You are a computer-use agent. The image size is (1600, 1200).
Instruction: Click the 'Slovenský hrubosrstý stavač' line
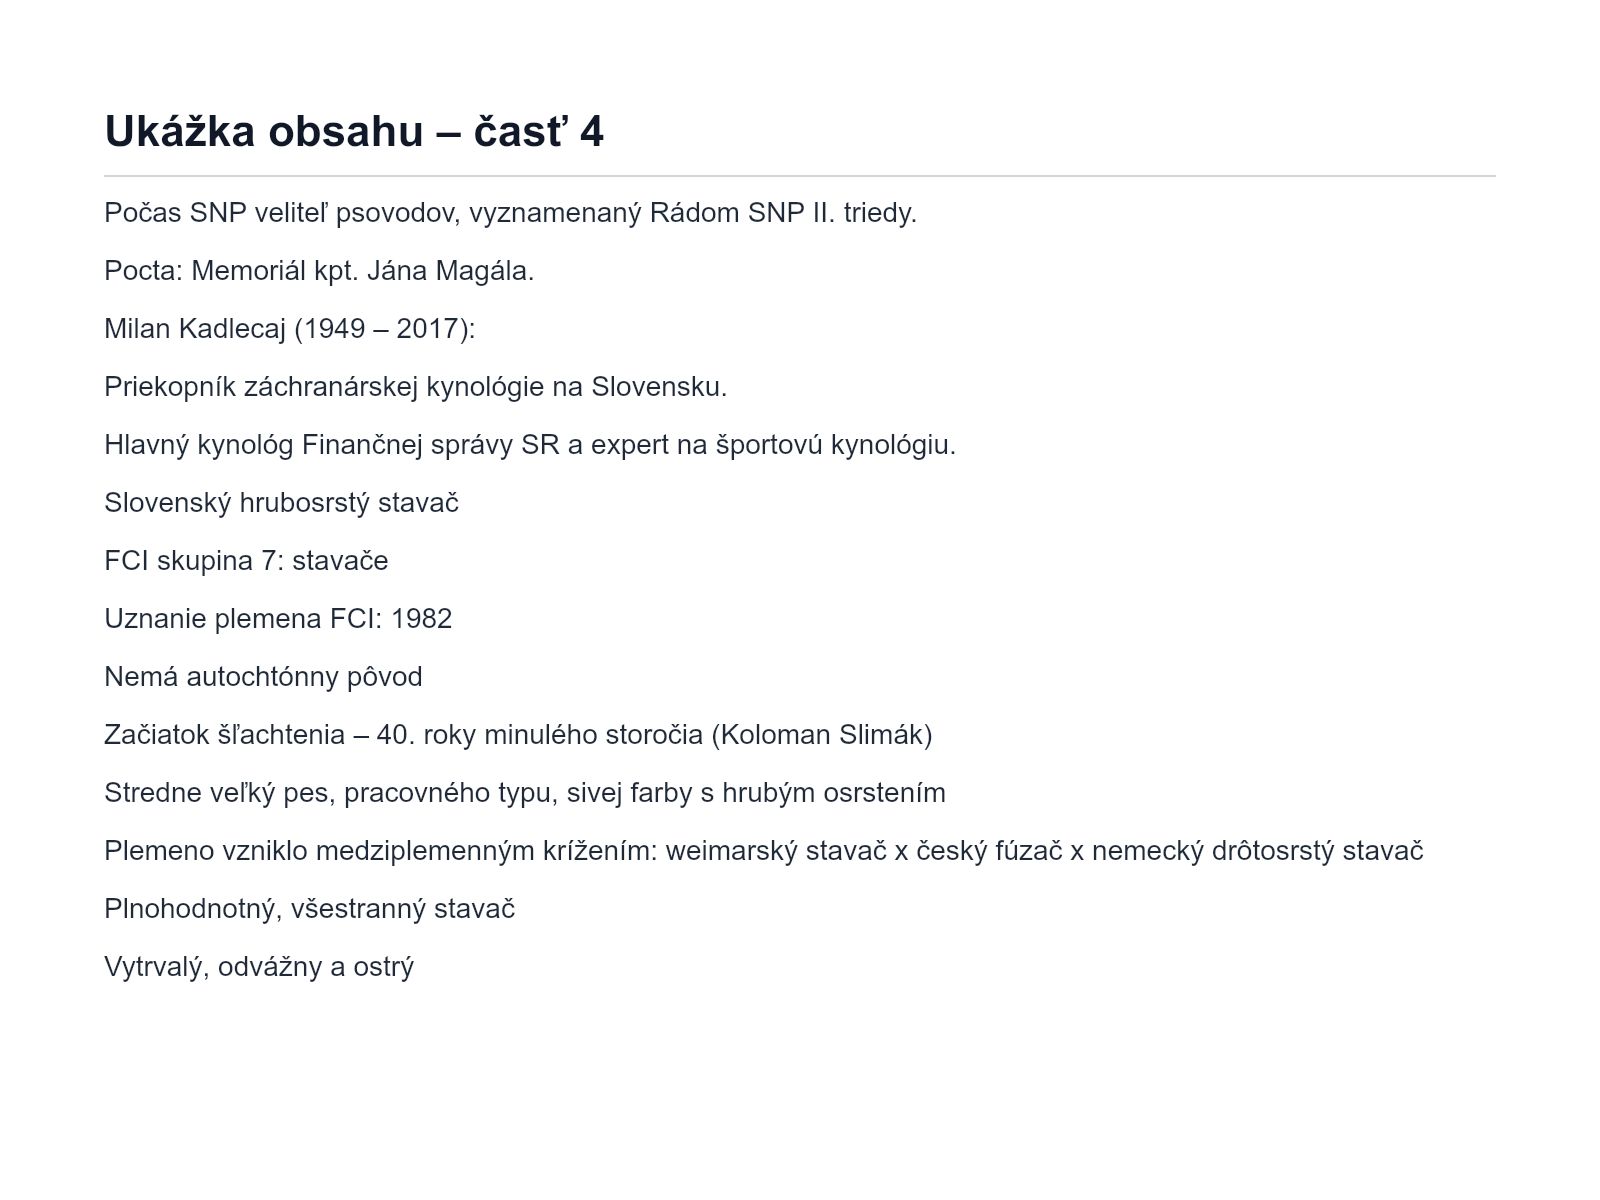[282, 503]
